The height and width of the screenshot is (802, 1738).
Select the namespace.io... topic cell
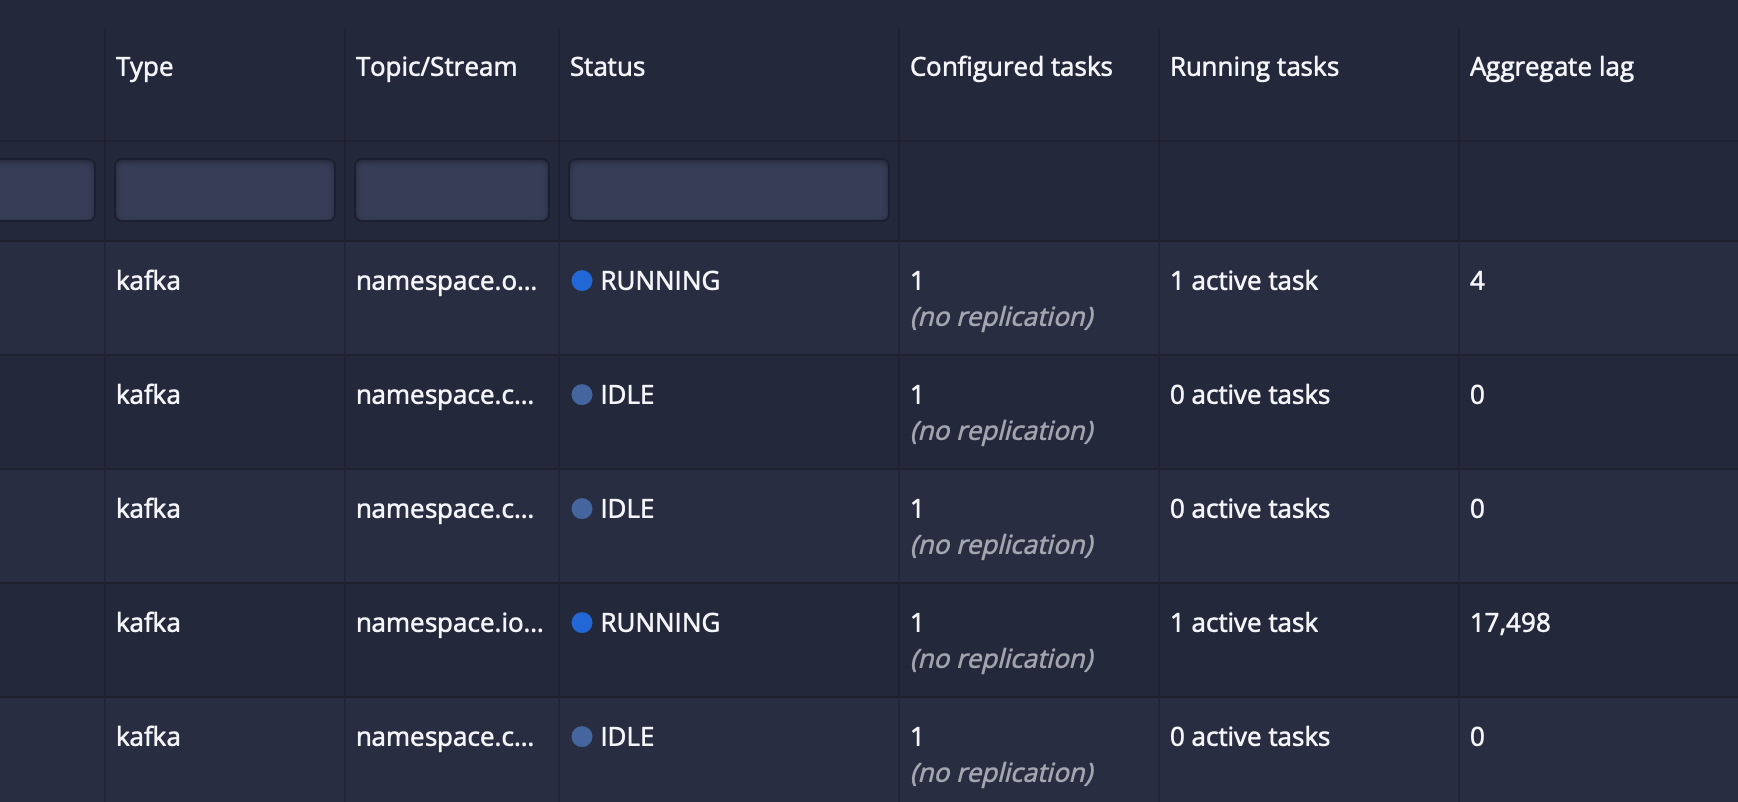click(450, 623)
